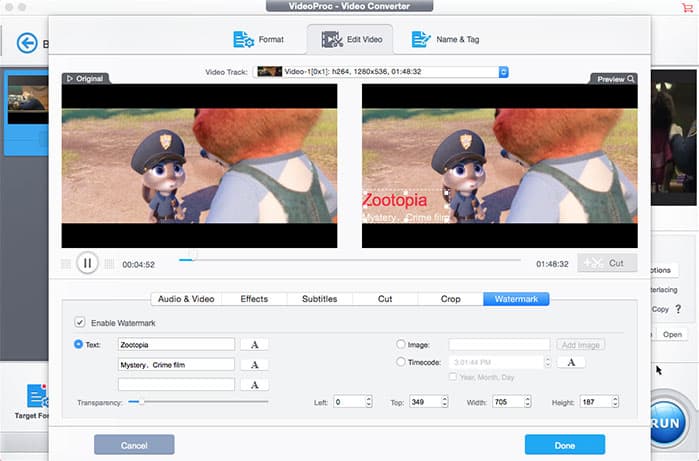
Task: Open font settings for third text line
Action: 255,385
